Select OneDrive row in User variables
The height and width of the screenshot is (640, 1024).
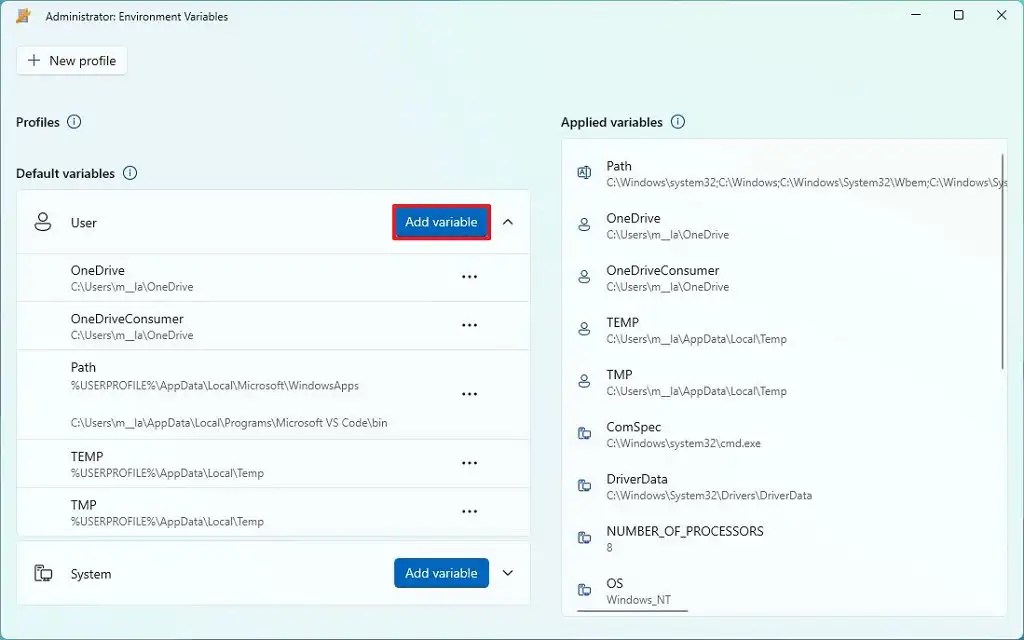273,278
